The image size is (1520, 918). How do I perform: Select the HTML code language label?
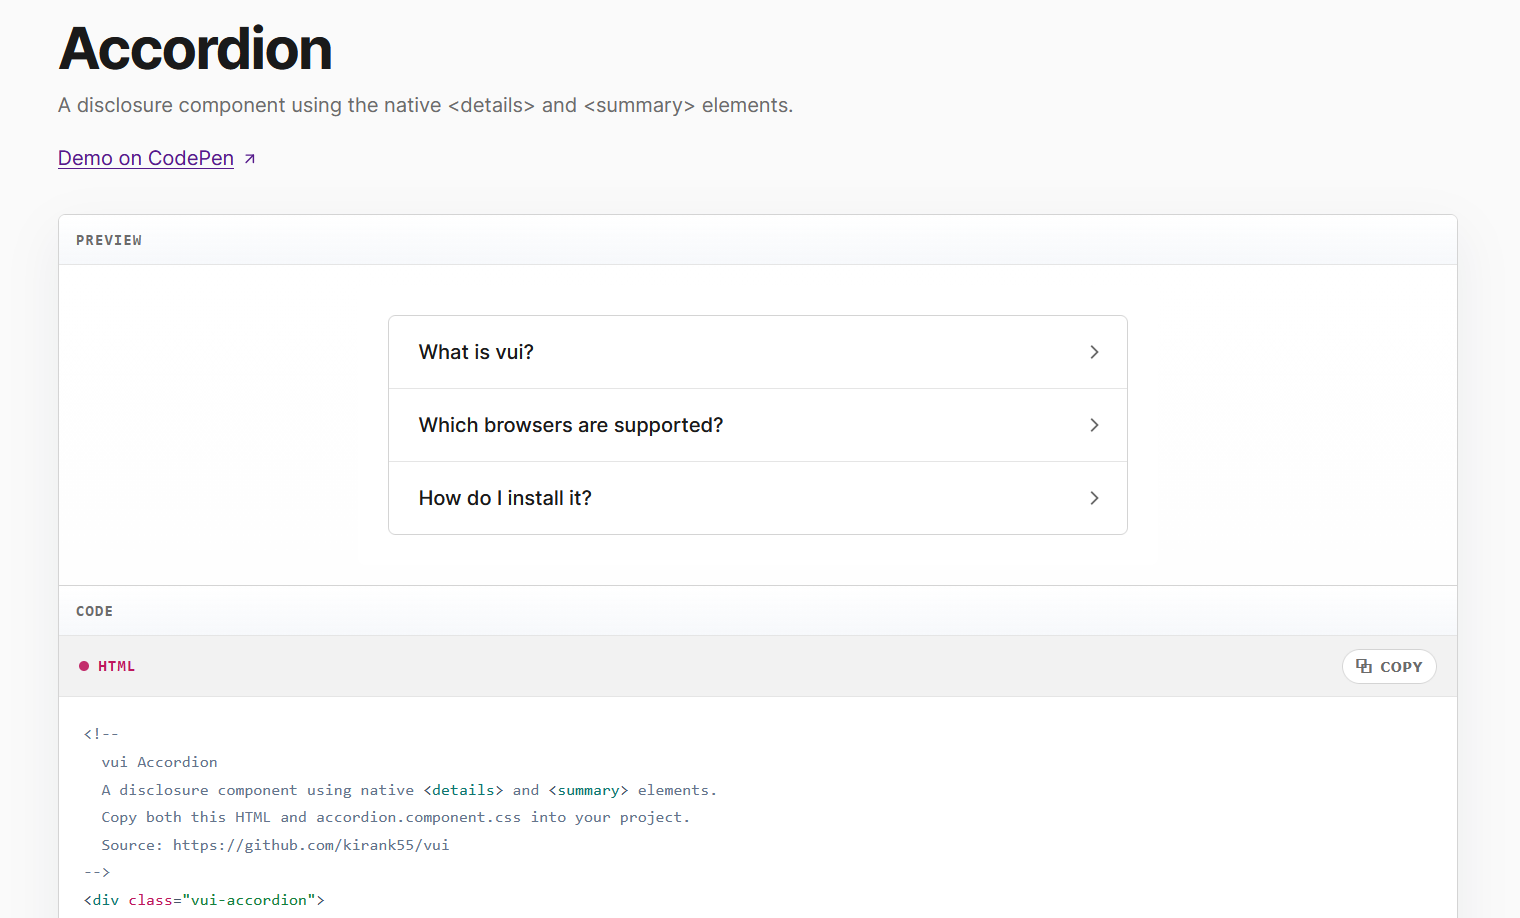(116, 666)
